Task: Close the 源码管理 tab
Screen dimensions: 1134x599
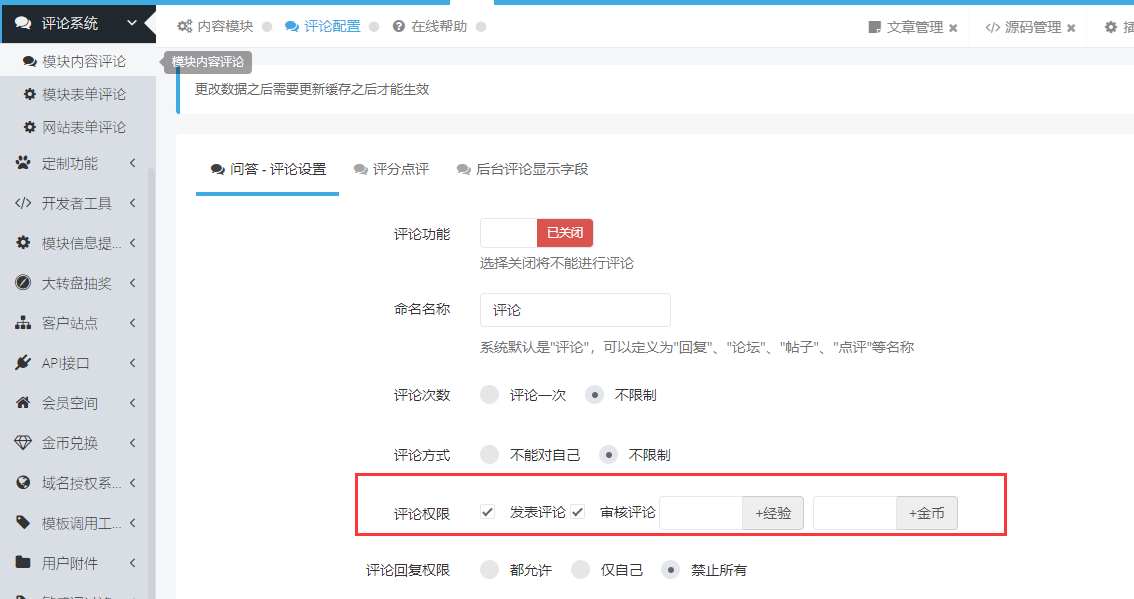Action: (1071, 28)
